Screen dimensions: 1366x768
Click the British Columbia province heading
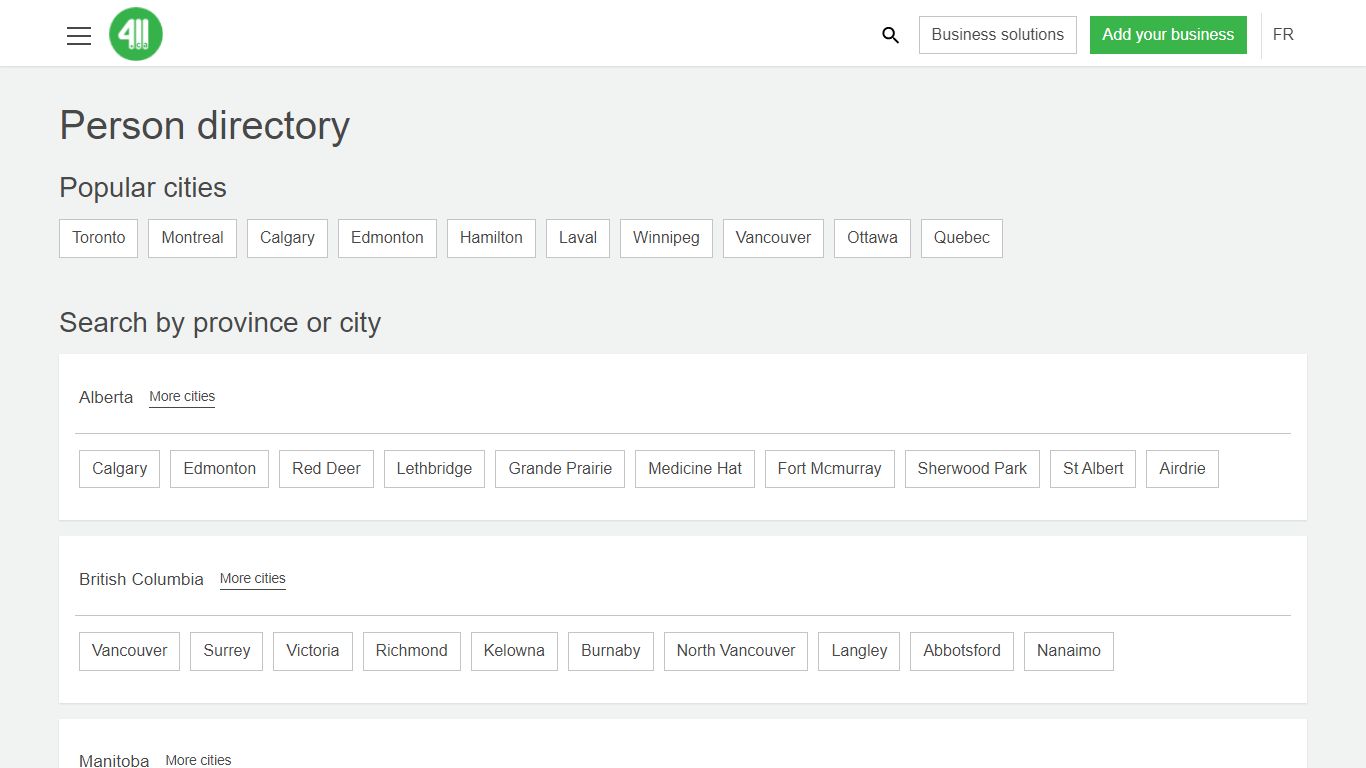click(141, 579)
